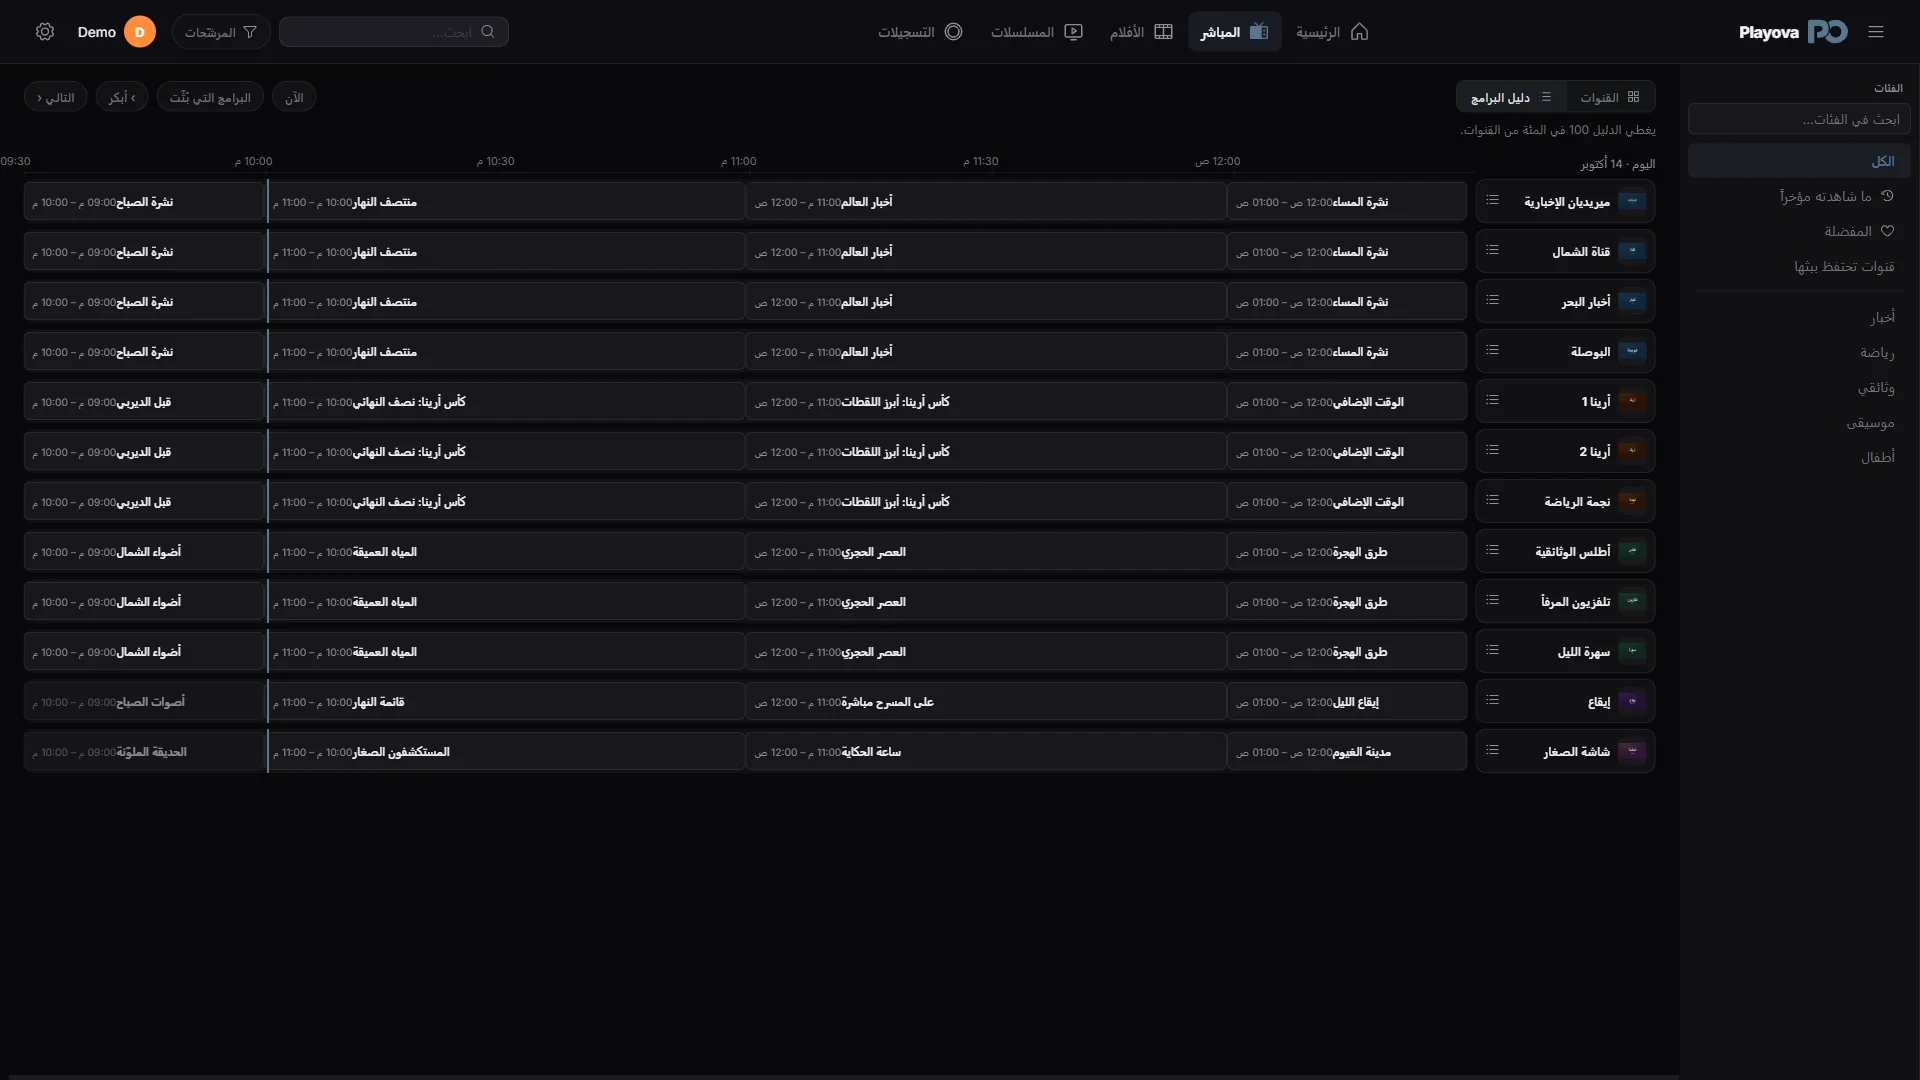Image resolution: width=1920 pixels, height=1080 pixels.
Task: Jump to الآن now in guide
Action: pyautogui.click(x=294, y=97)
